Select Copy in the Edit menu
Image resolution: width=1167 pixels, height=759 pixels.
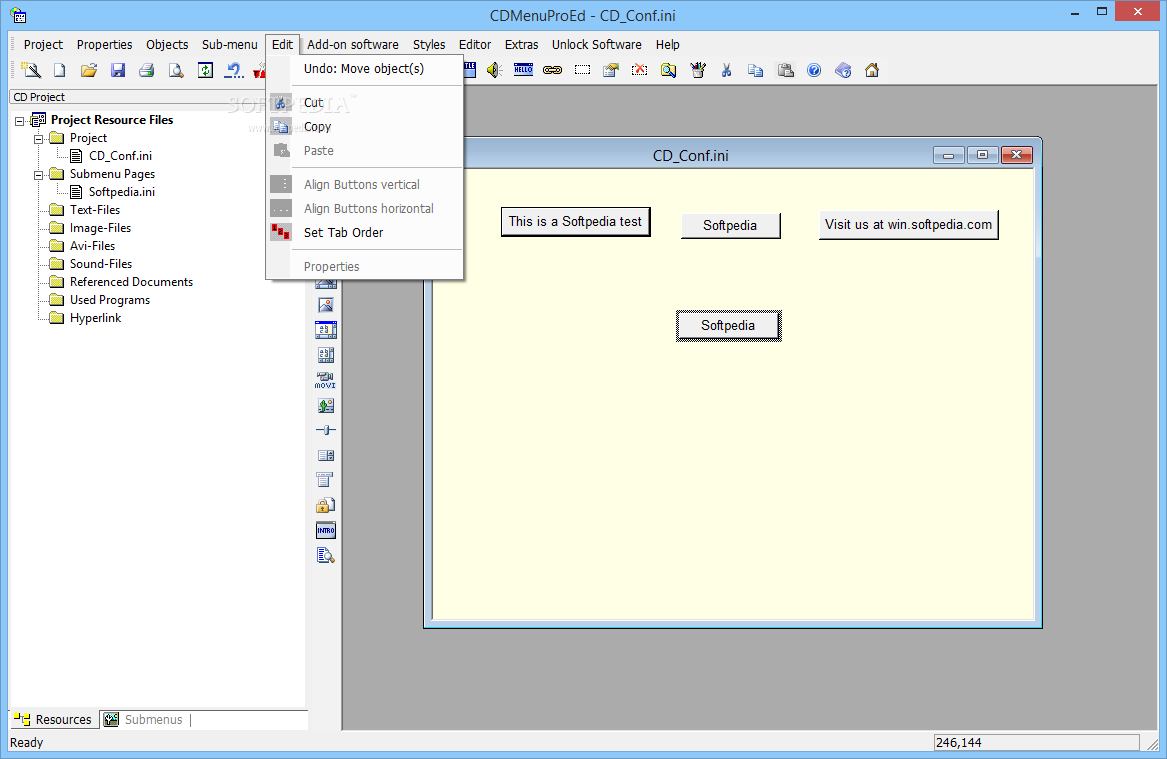point(365,126)
